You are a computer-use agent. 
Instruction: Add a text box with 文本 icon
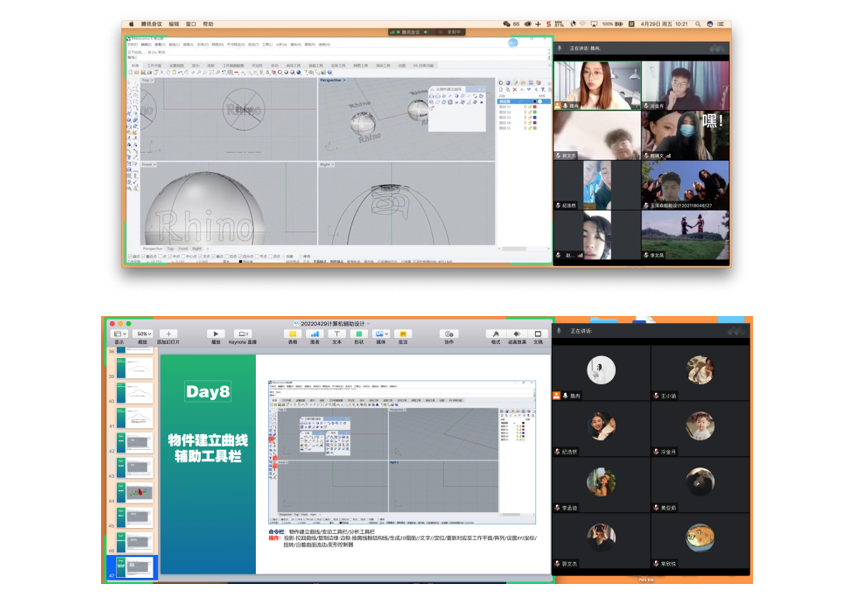(336, 334)
